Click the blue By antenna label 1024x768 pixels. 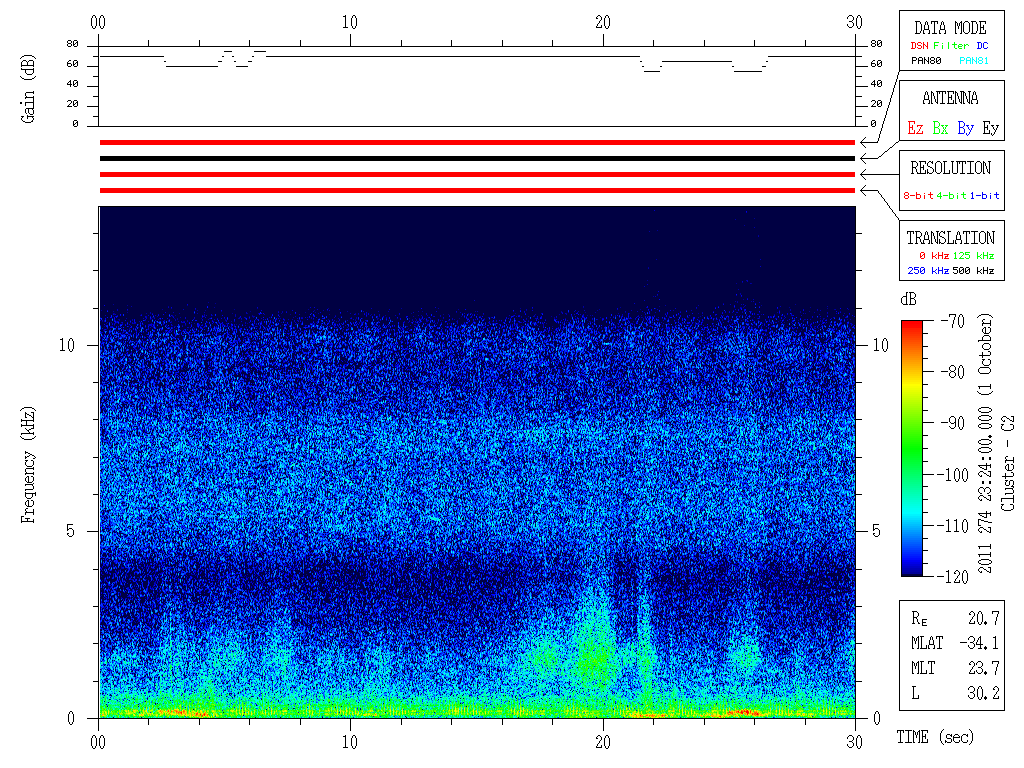(965, 128)
